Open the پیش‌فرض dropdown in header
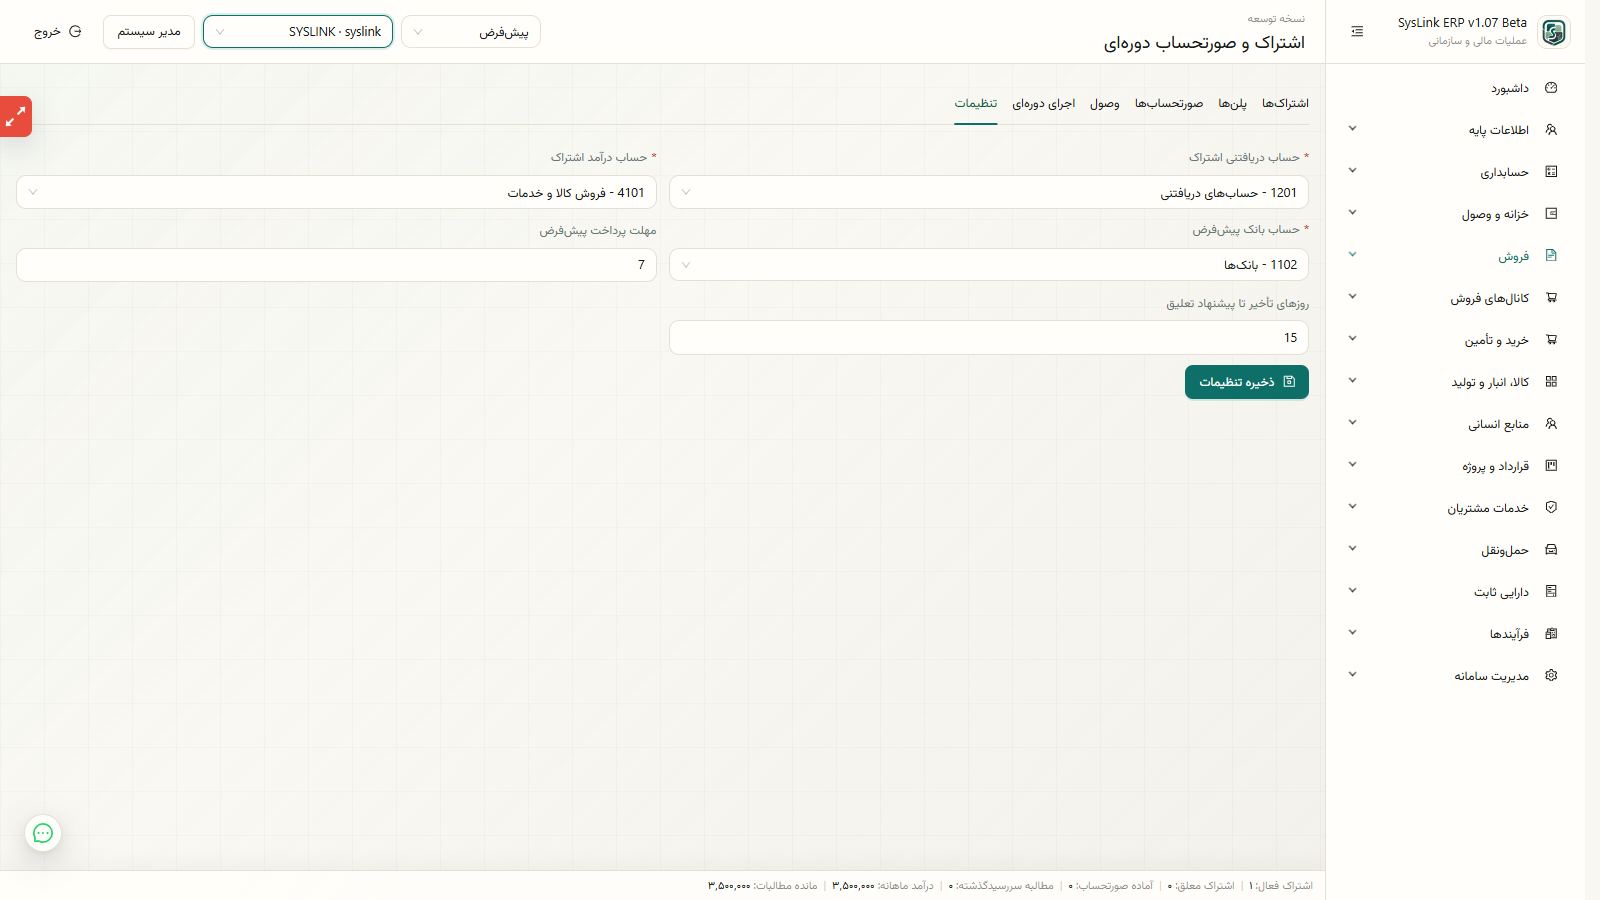 click(471, 32)
